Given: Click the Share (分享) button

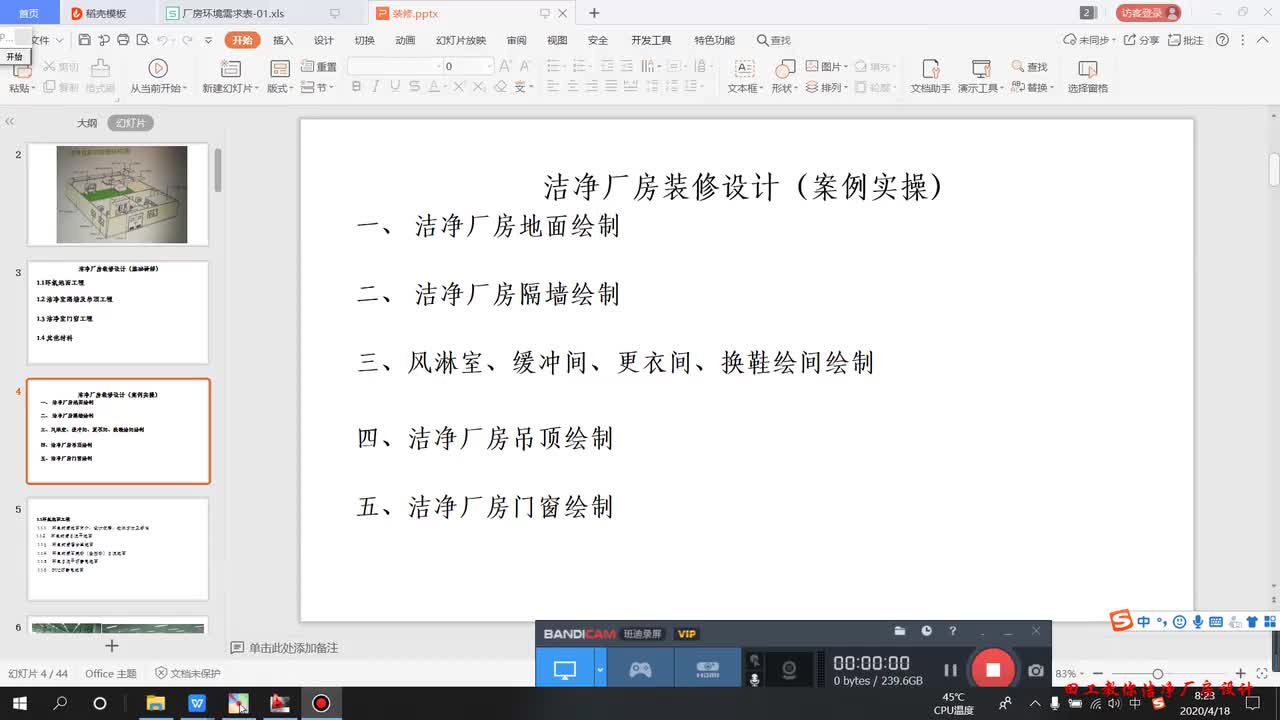Looking at the screenshot, I should (x=1142, y=40).
